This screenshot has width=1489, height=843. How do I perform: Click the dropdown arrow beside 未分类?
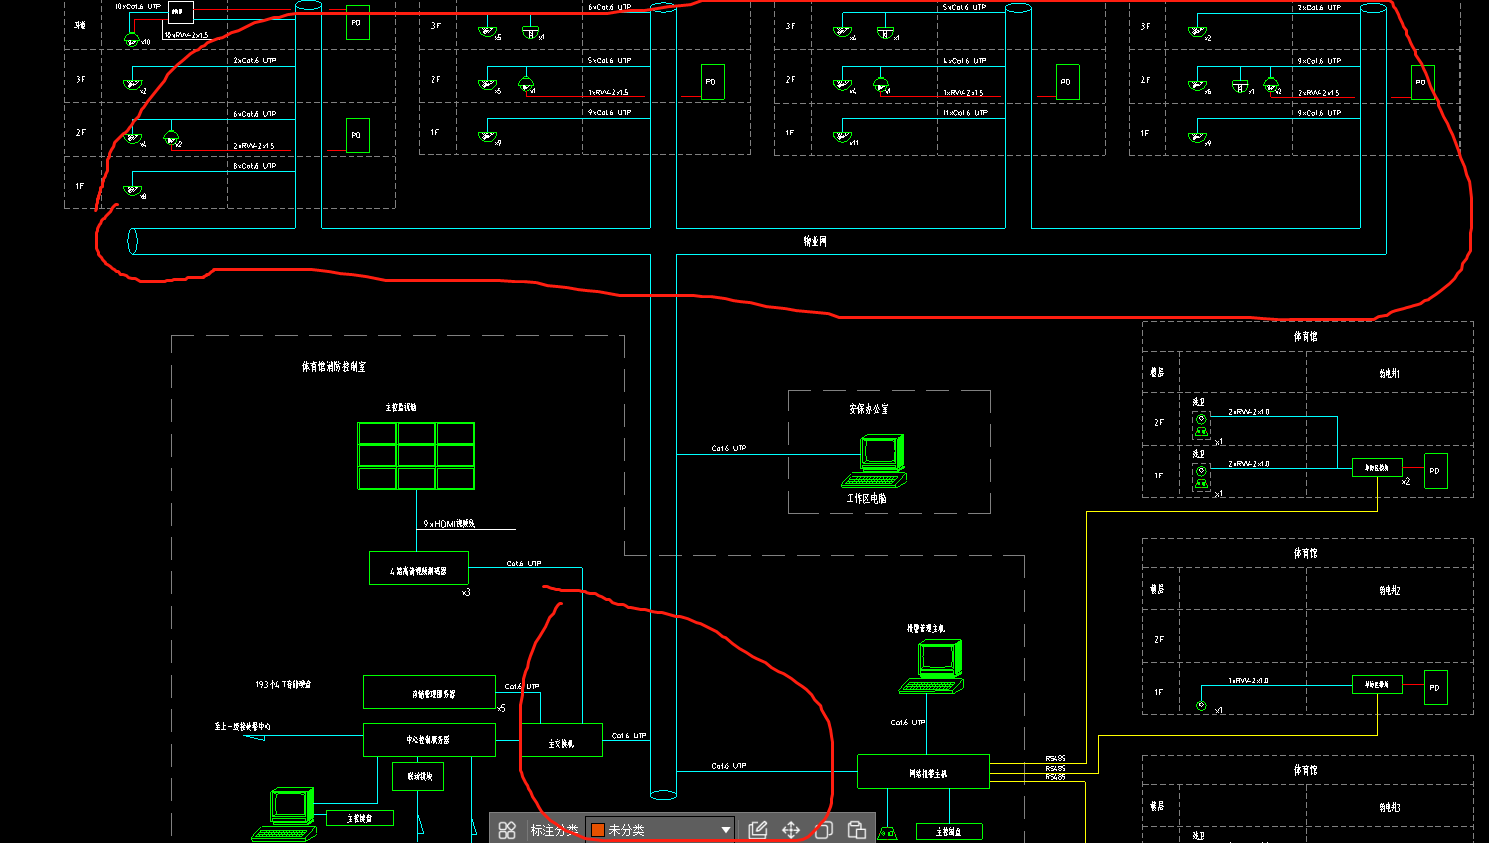click(x=726, y=831)
